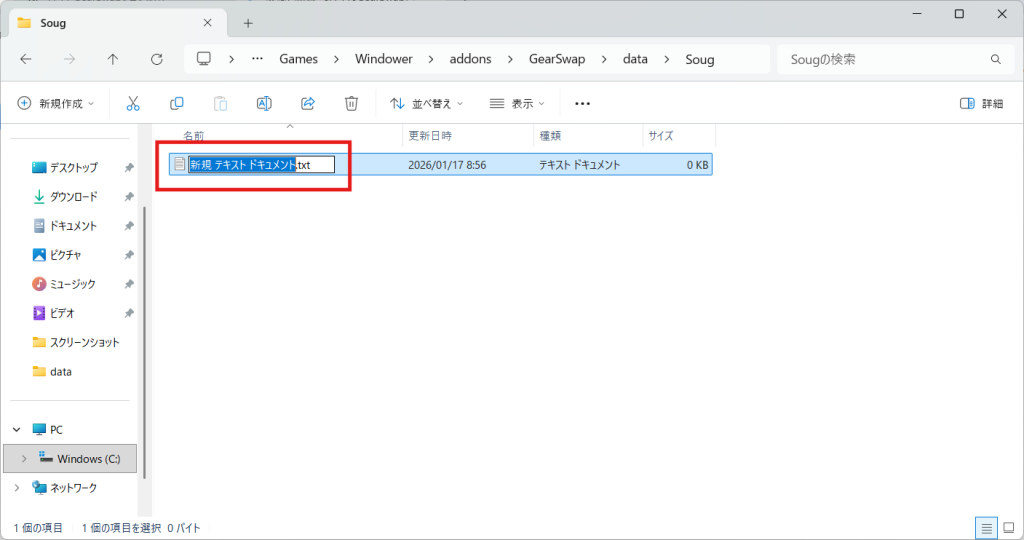This screenshot has width=1024, height=540.
Task: Click the Refresh button in navigation bar
Action: click(156, 59)
